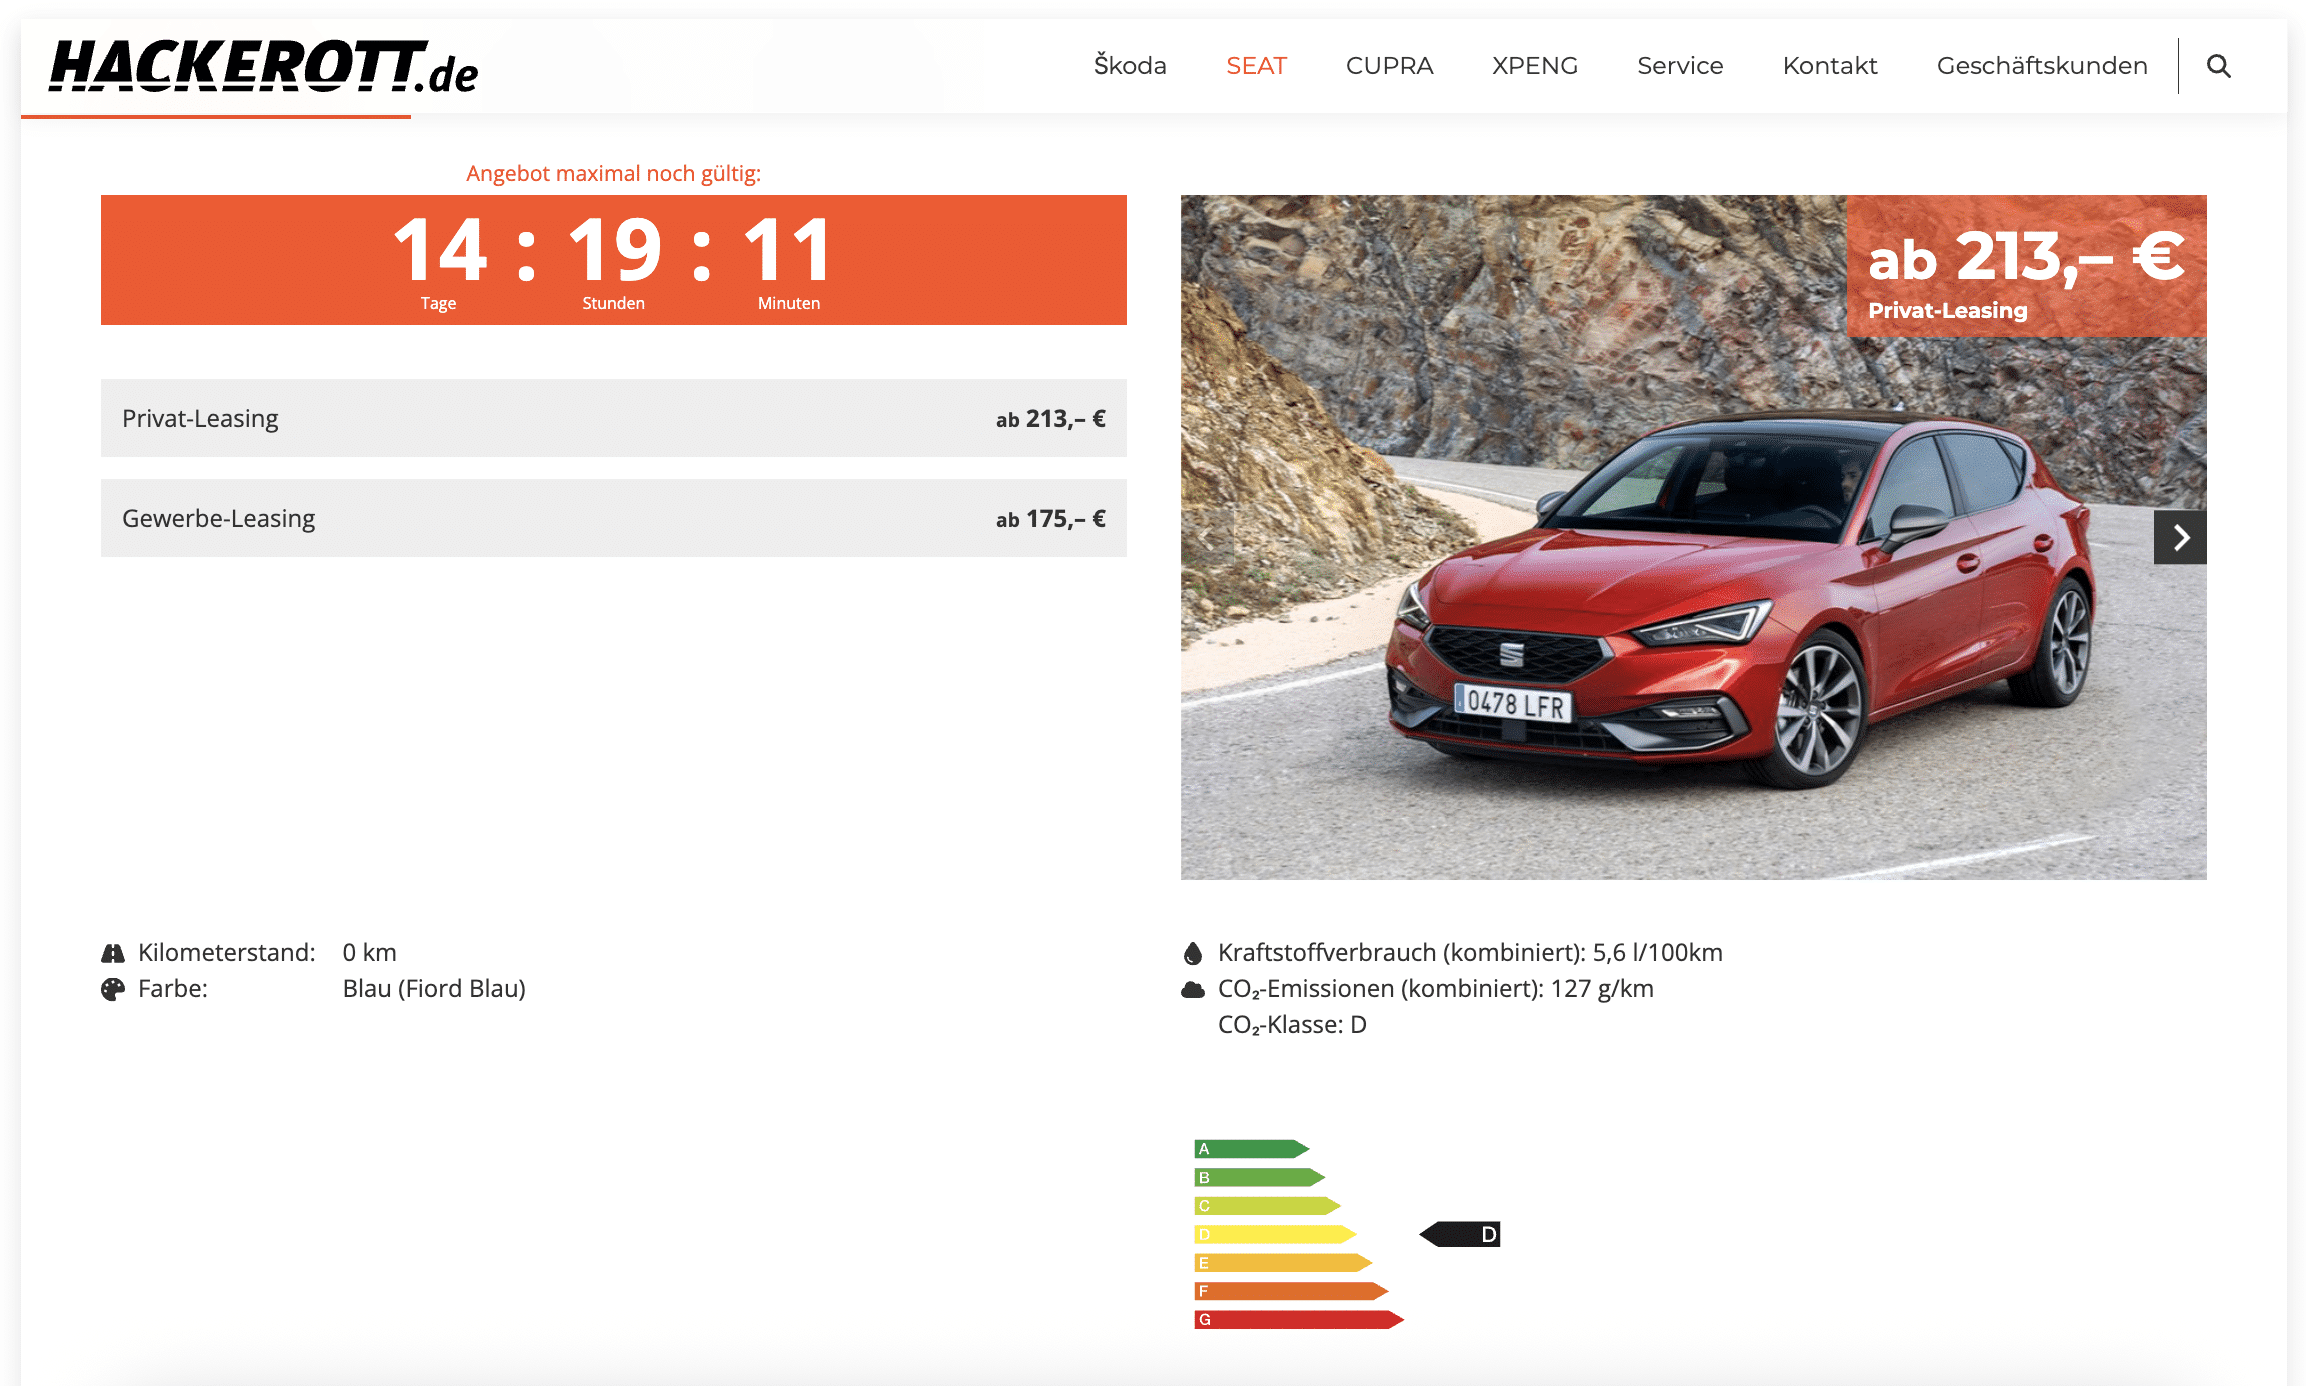Open the Škoda menu

tap(1130, 66)
